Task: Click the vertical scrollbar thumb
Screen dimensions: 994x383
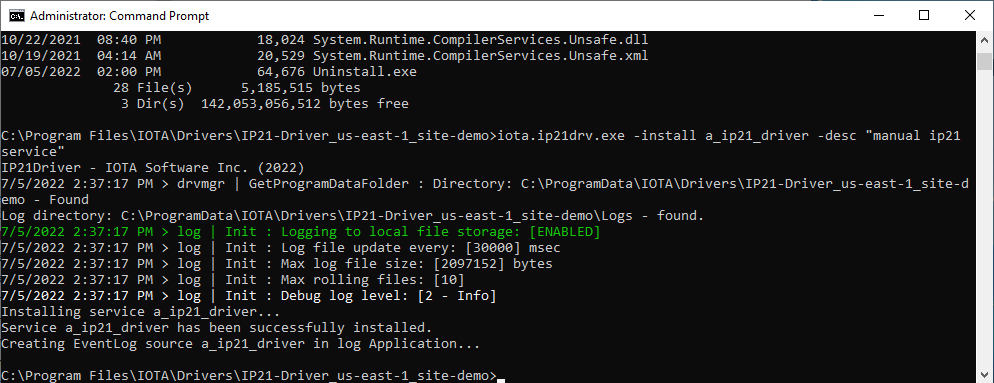Action: pos(984,62)
